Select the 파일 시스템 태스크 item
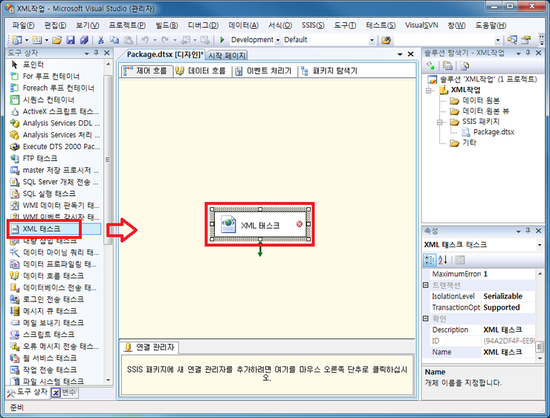 coord(54,381)
